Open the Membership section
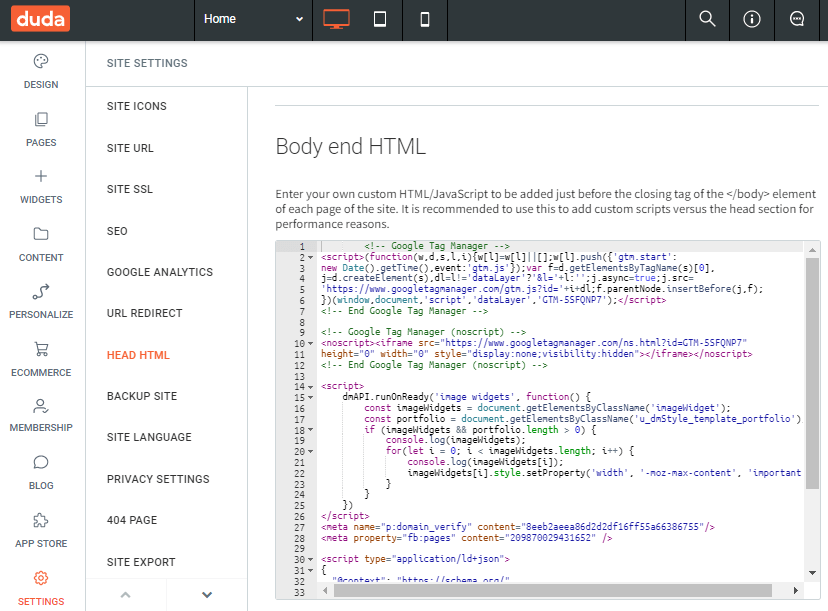Viewport: 828px width, 611px height. 41,416
